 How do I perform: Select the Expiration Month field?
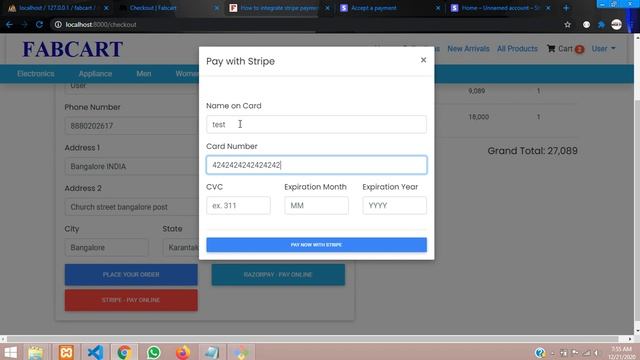(x=316, y=205)
